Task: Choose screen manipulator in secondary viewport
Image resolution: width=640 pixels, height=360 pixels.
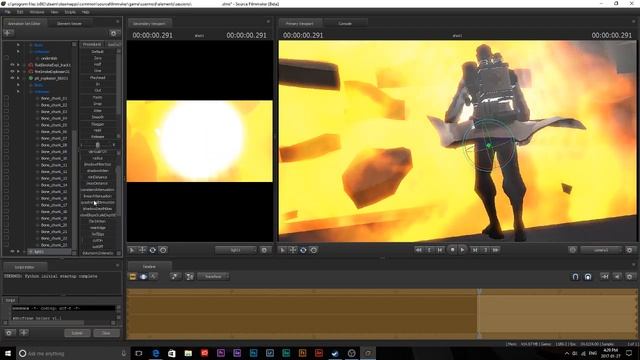Action: pyautogui.click(x=163, y=250)
